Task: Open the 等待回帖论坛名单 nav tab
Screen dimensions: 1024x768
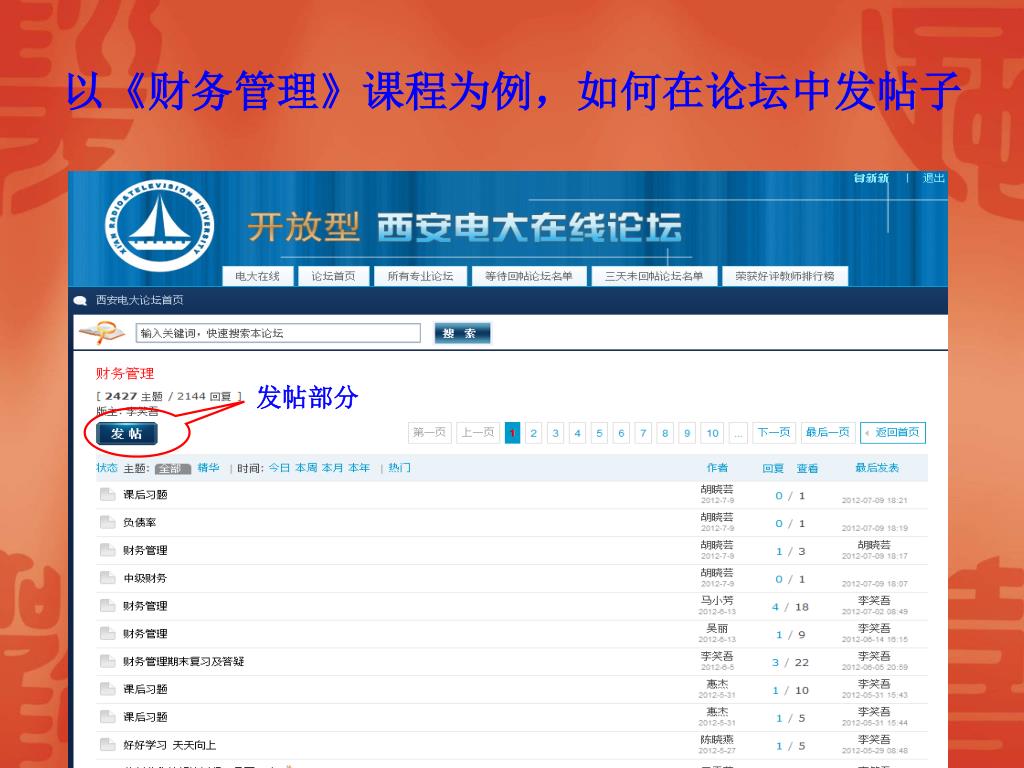Action: [528, 276]
